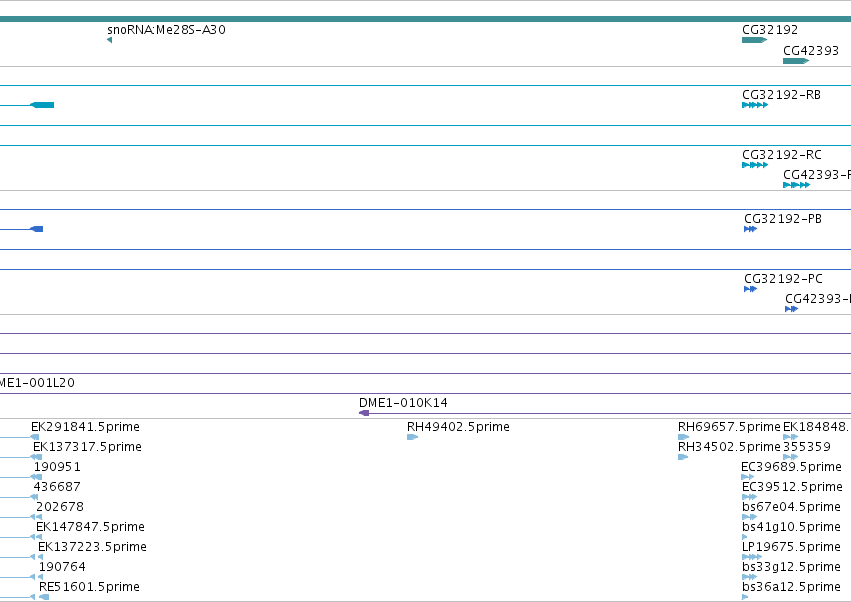The image size is (851, 602).
Task: Select the CG32192-RB transcript arrows glyph
Action: 755,105
